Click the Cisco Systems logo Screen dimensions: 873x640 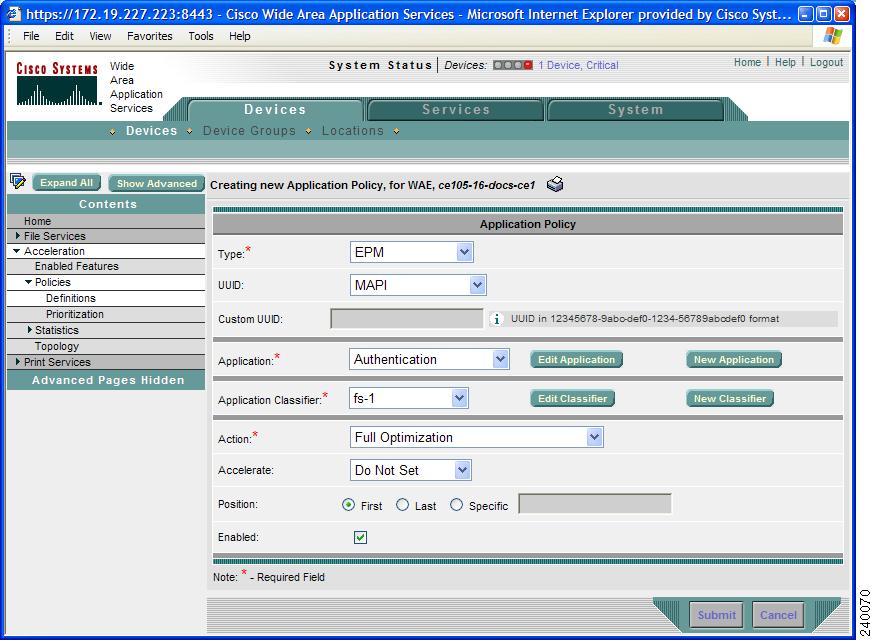(x=57, y=83)
